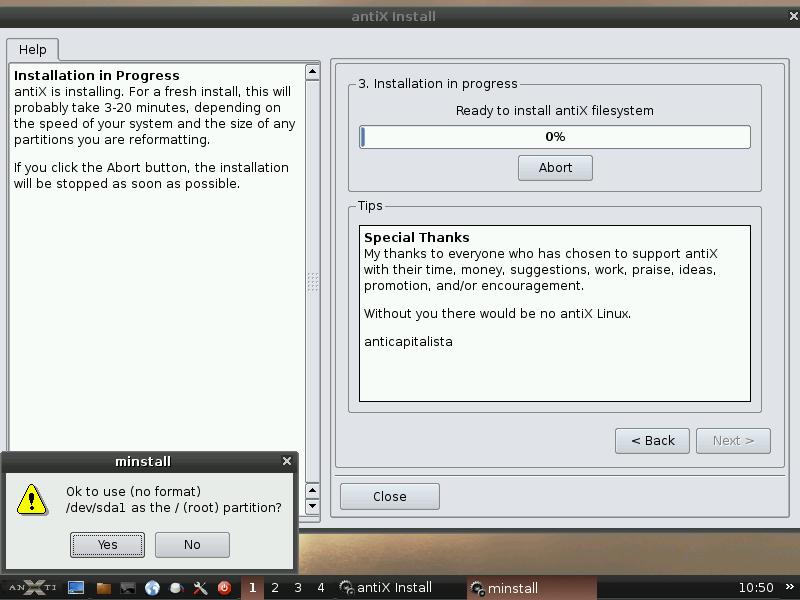Viewport: 800px width, 600px height.
Task: Switch to workspace 4
Action: pyautogui.click(x=321, y=588)
